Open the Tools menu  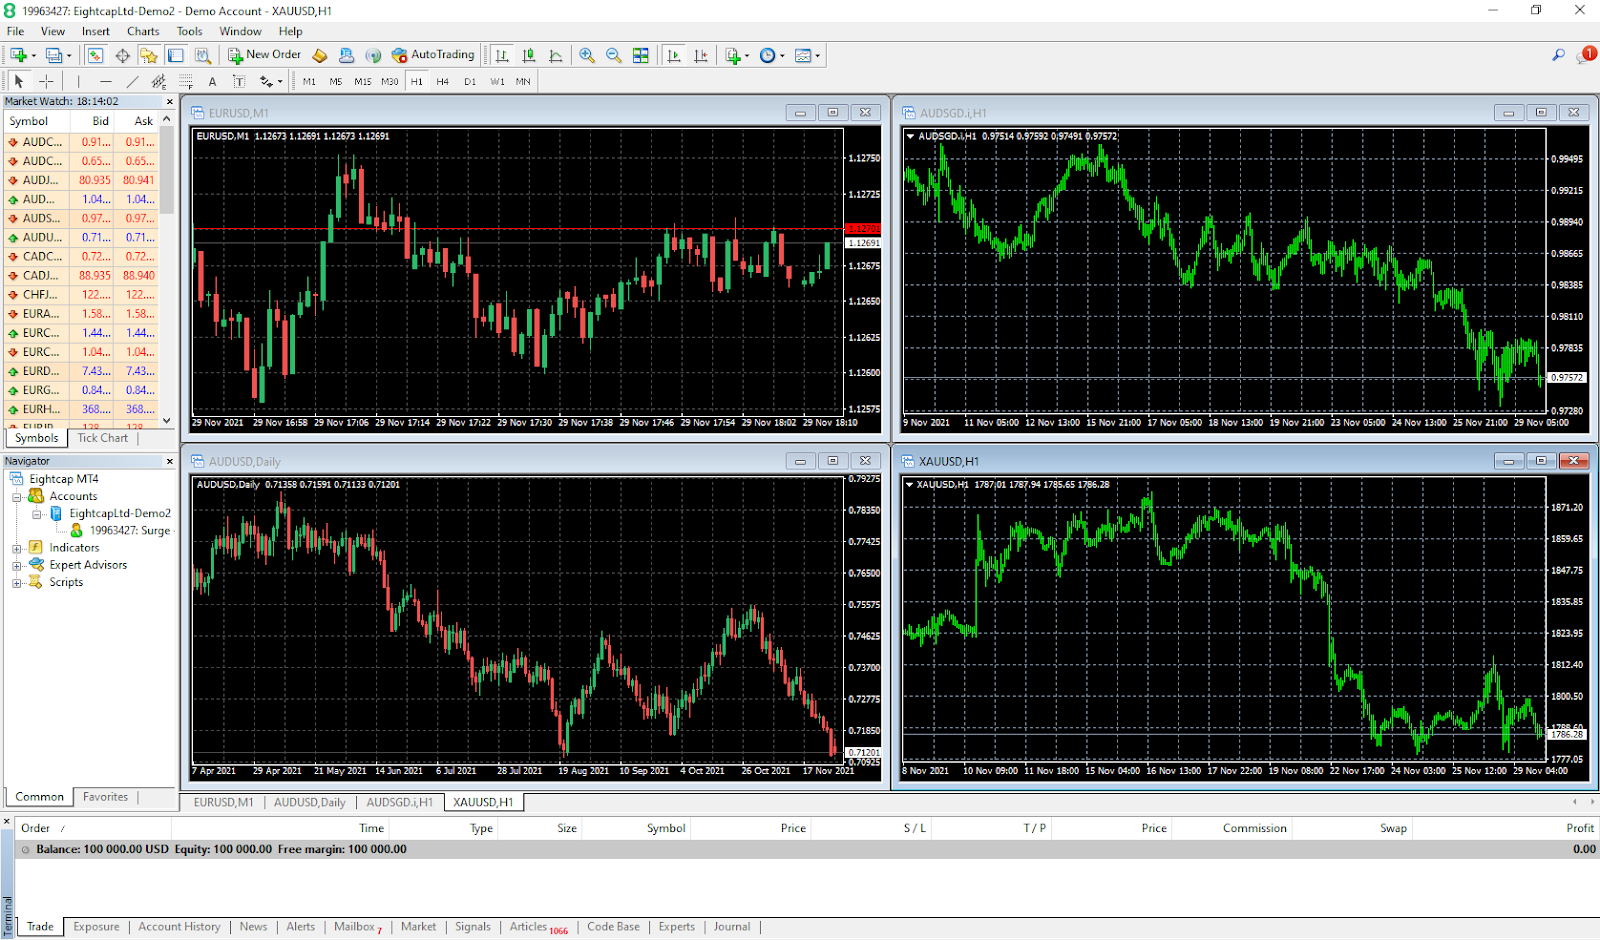pyautogui.click(x=190, y=31)
